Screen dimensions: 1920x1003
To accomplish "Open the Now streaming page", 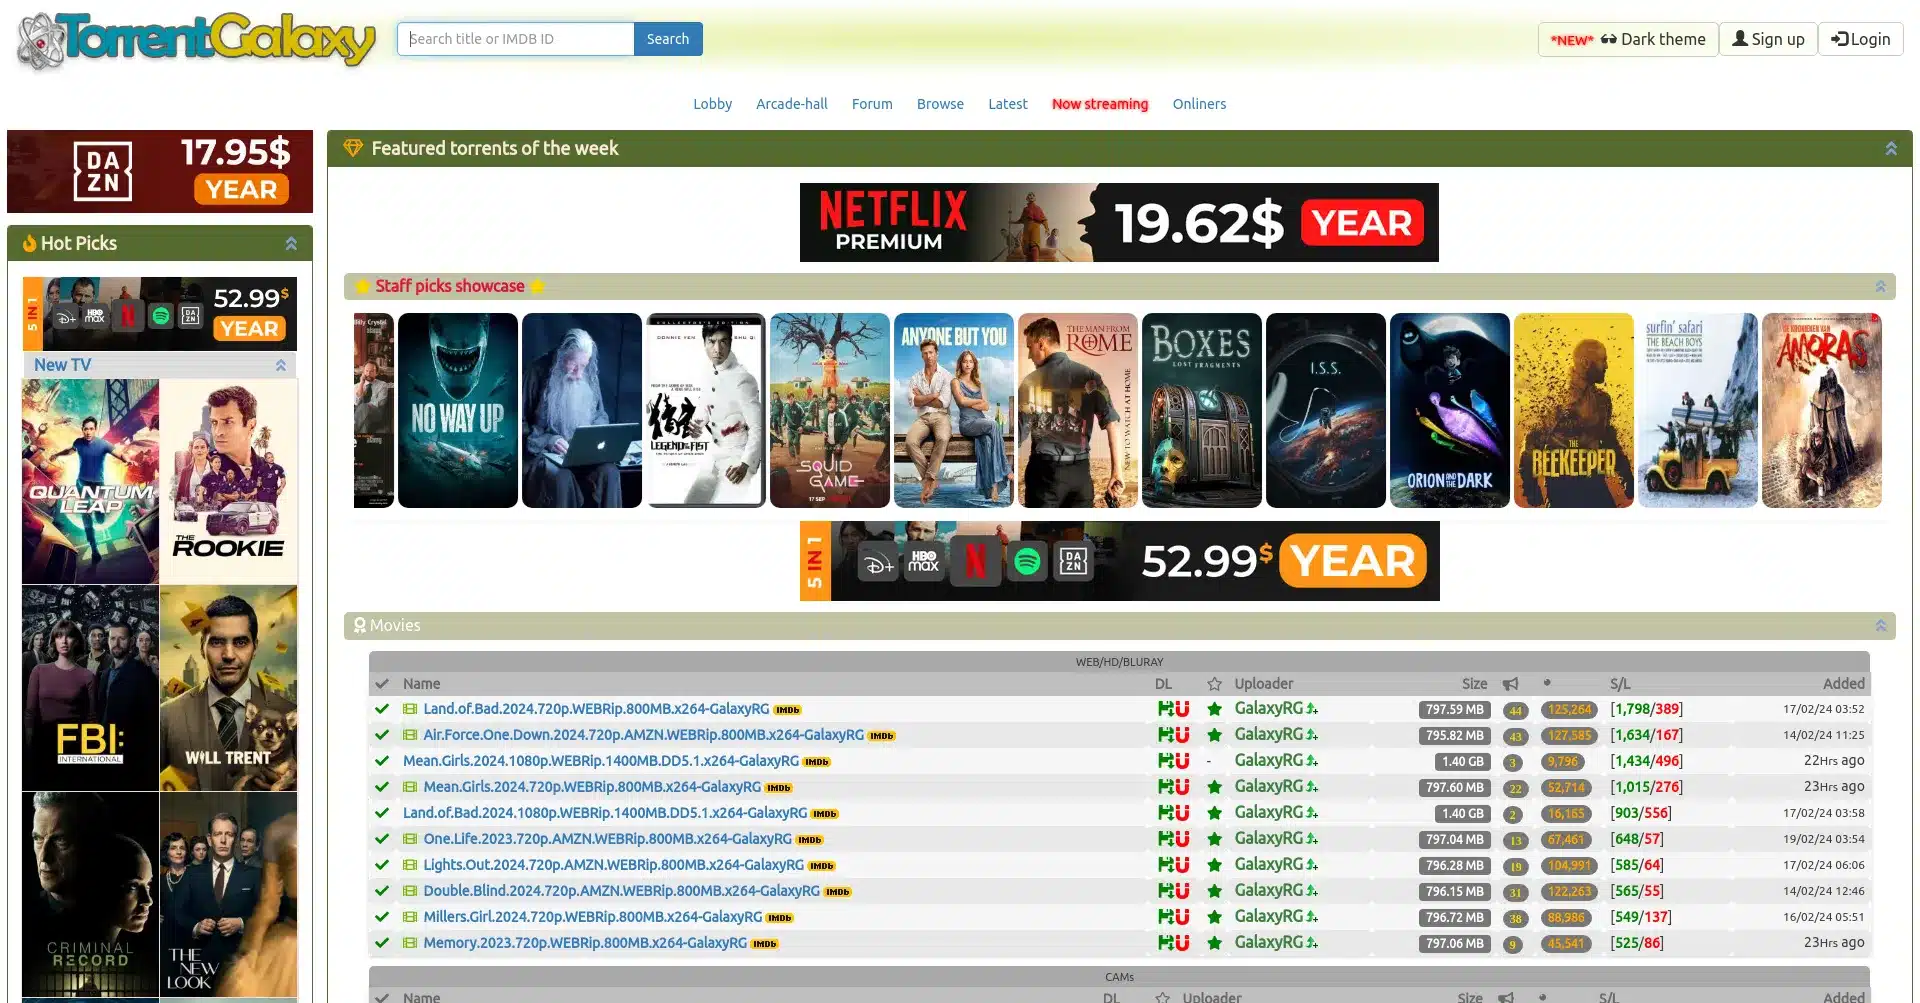I will tap(1100, 104).
